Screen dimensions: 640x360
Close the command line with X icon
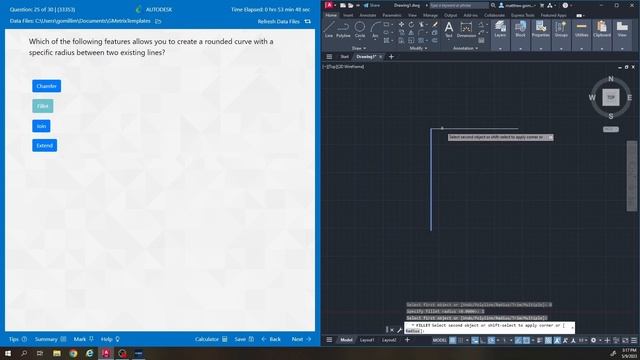pyautogui.click(x=392, y=330)
